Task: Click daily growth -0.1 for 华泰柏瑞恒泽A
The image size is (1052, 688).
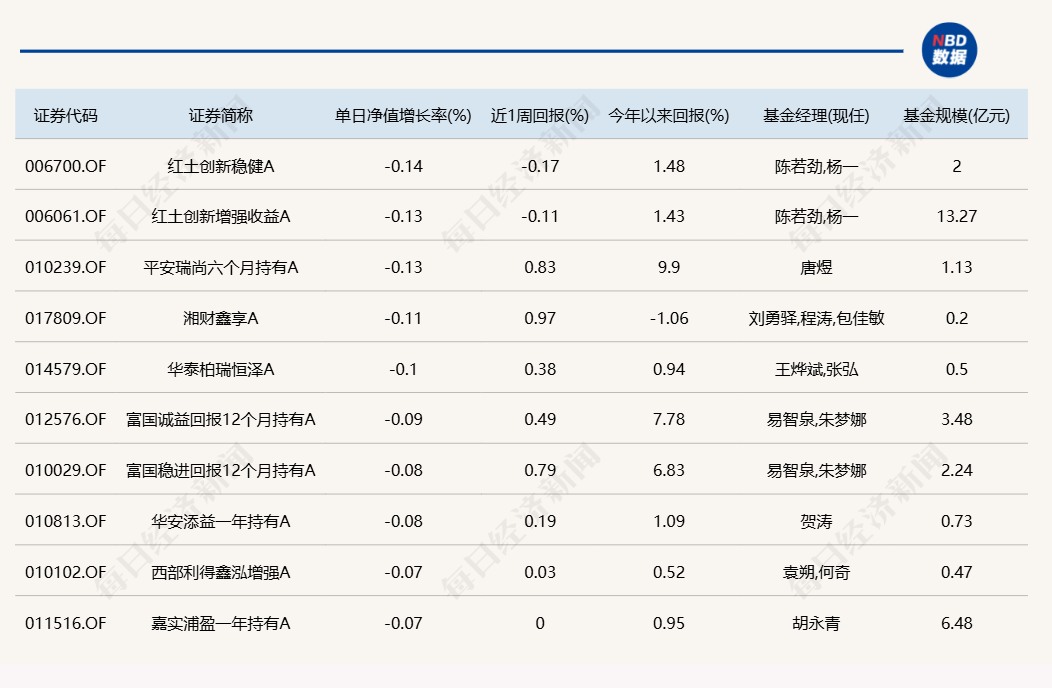Action: 403,369
